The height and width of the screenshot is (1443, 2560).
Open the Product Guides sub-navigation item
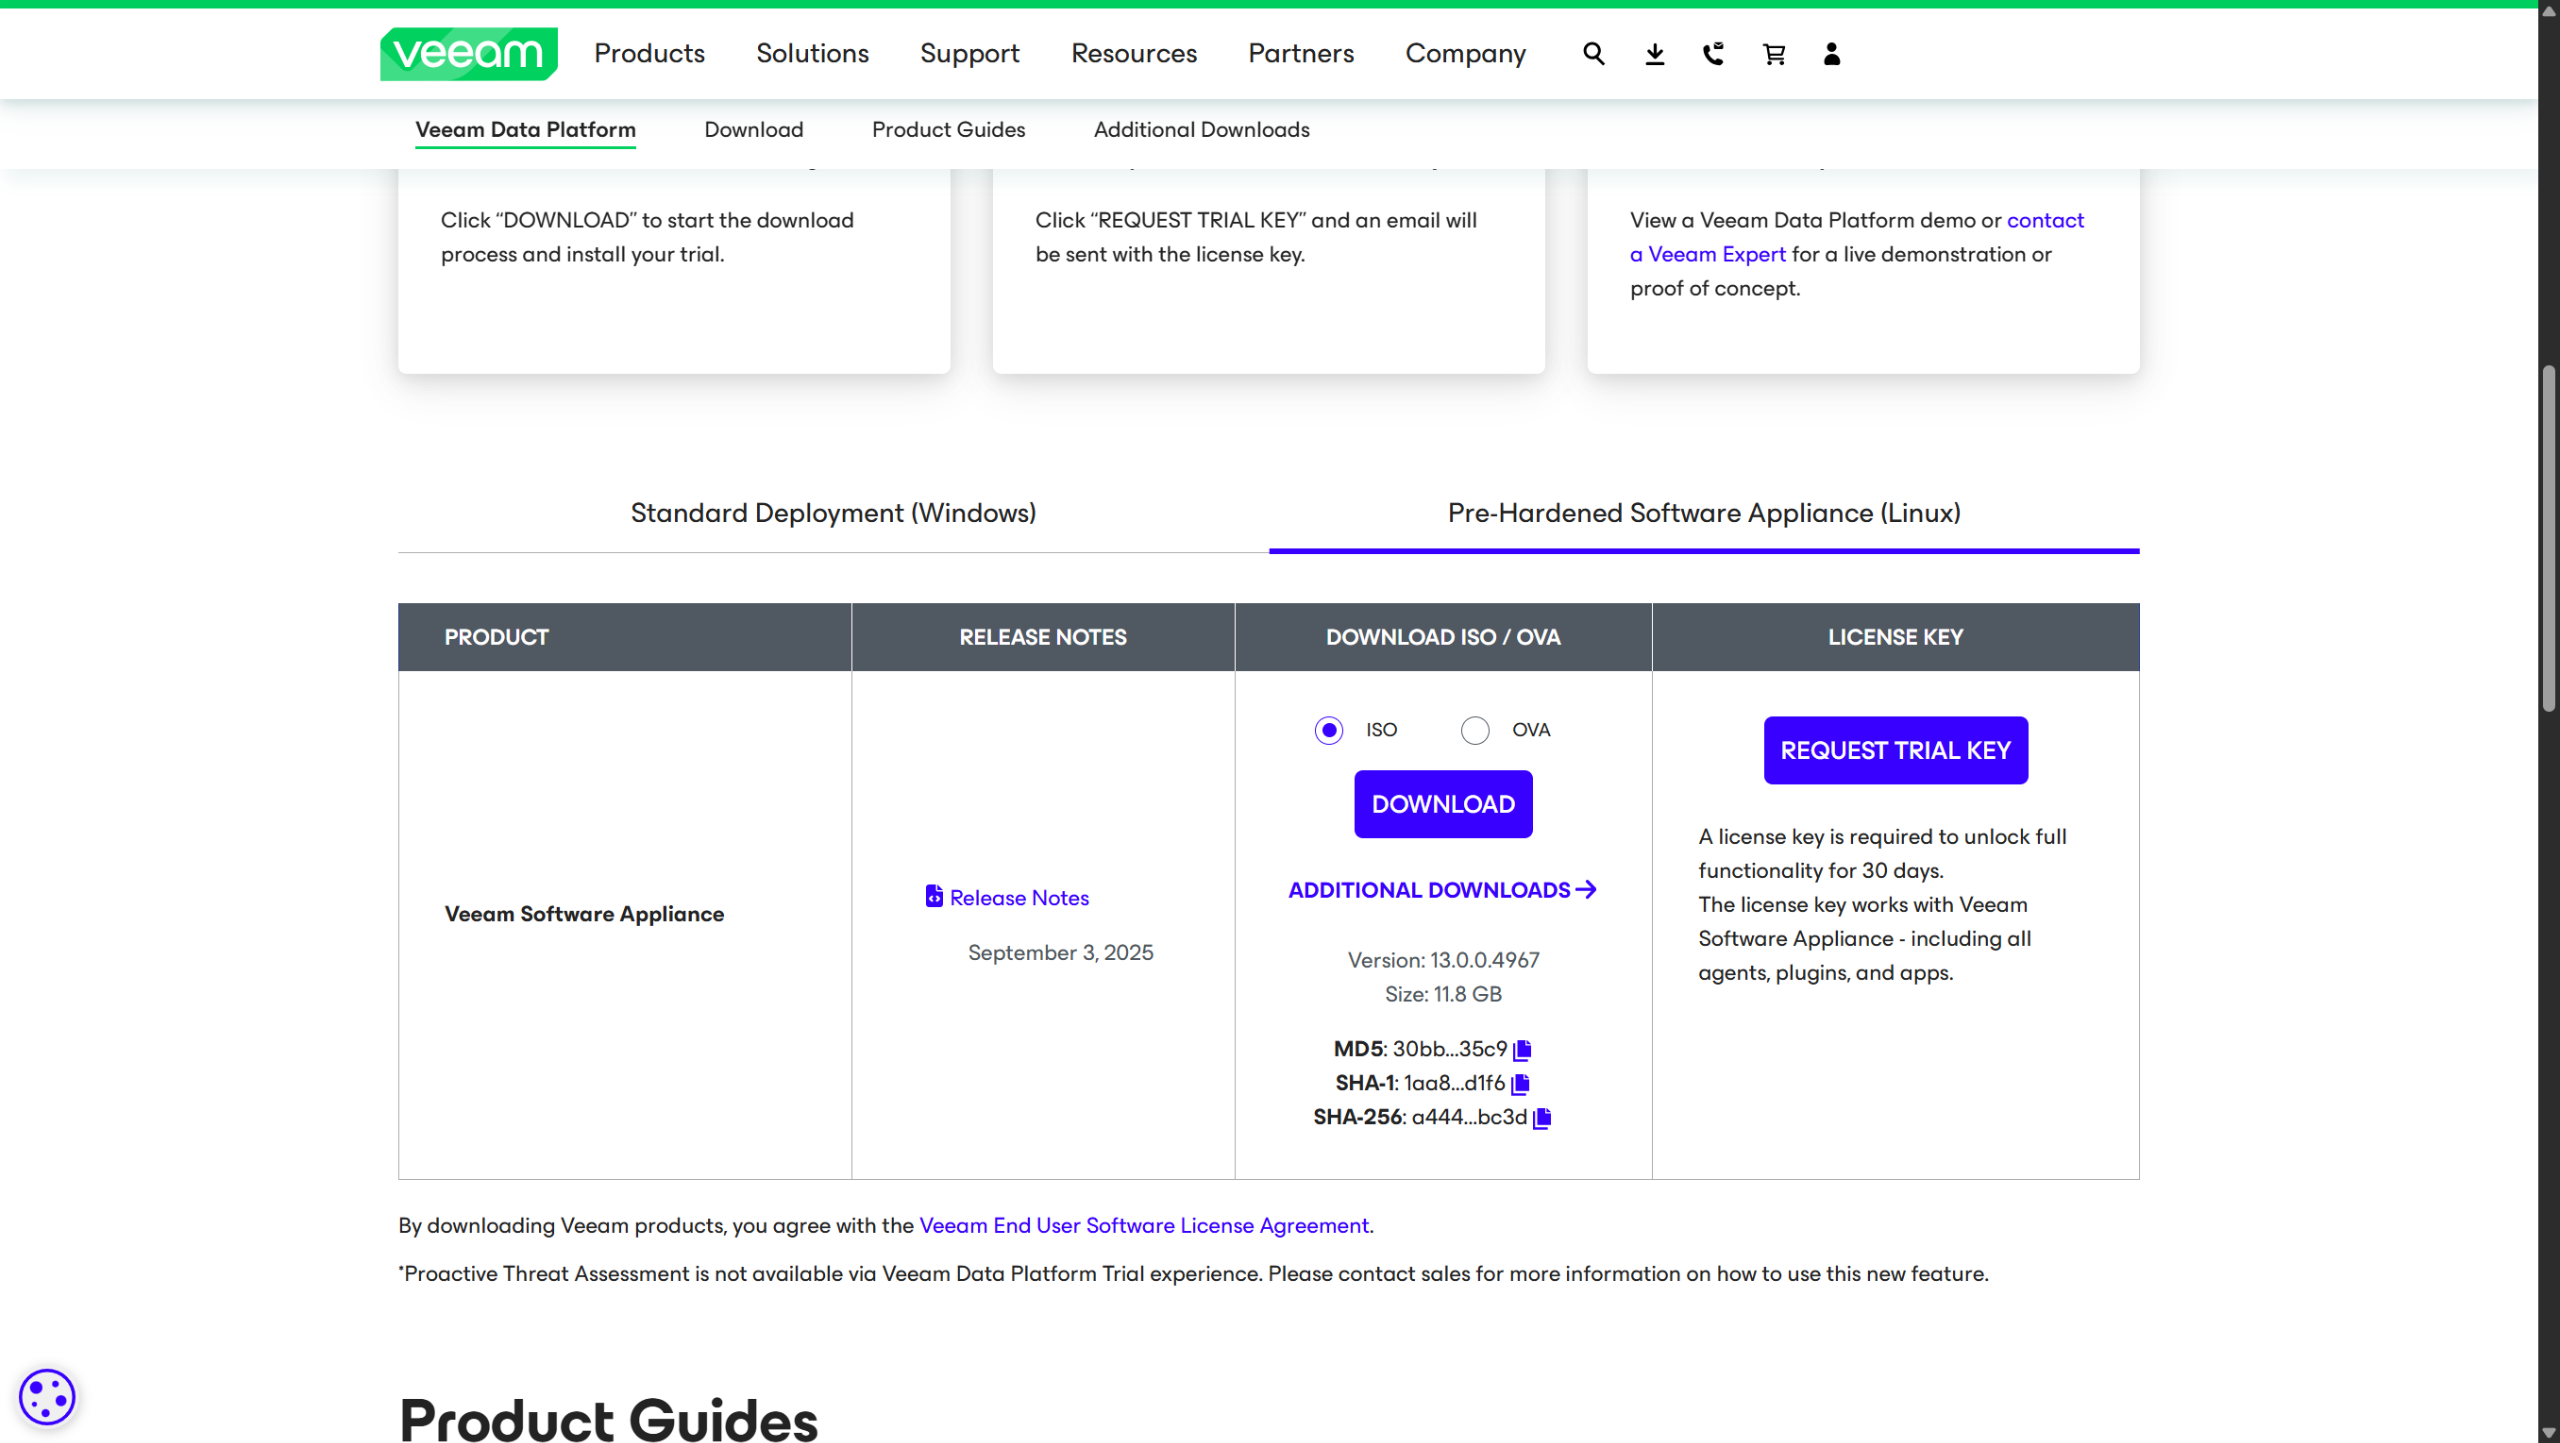pyautogui.click(x=948, y=130)
